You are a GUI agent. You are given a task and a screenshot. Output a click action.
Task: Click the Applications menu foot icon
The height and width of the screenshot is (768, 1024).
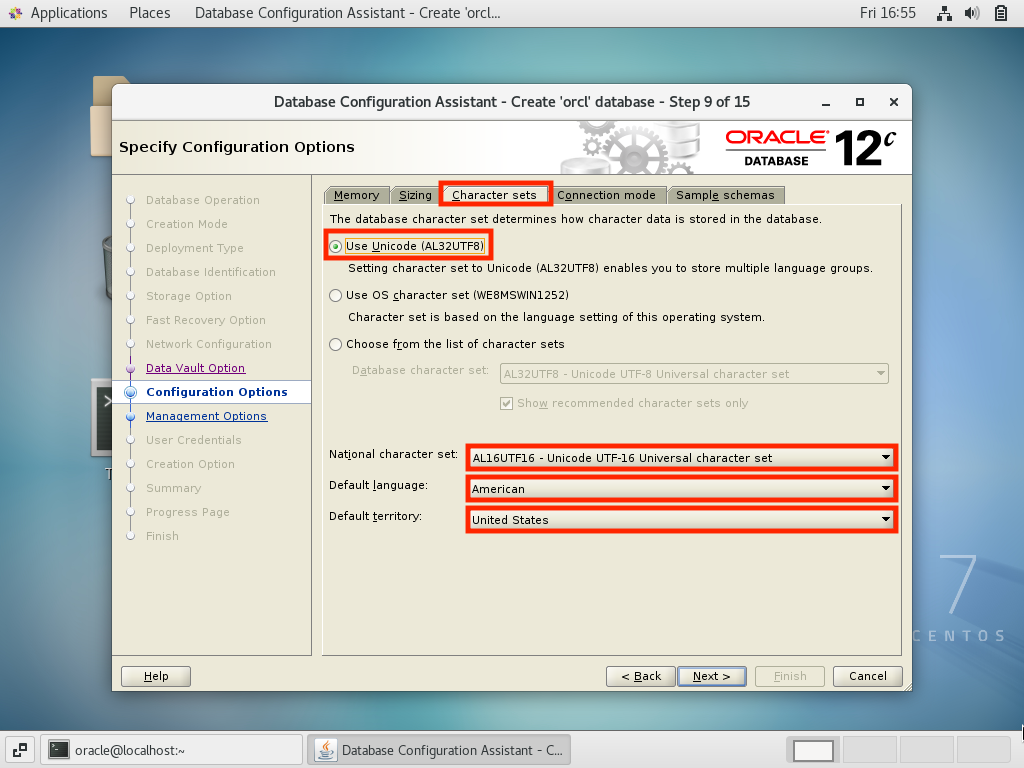pyautogui.click(x=16, y=13)
